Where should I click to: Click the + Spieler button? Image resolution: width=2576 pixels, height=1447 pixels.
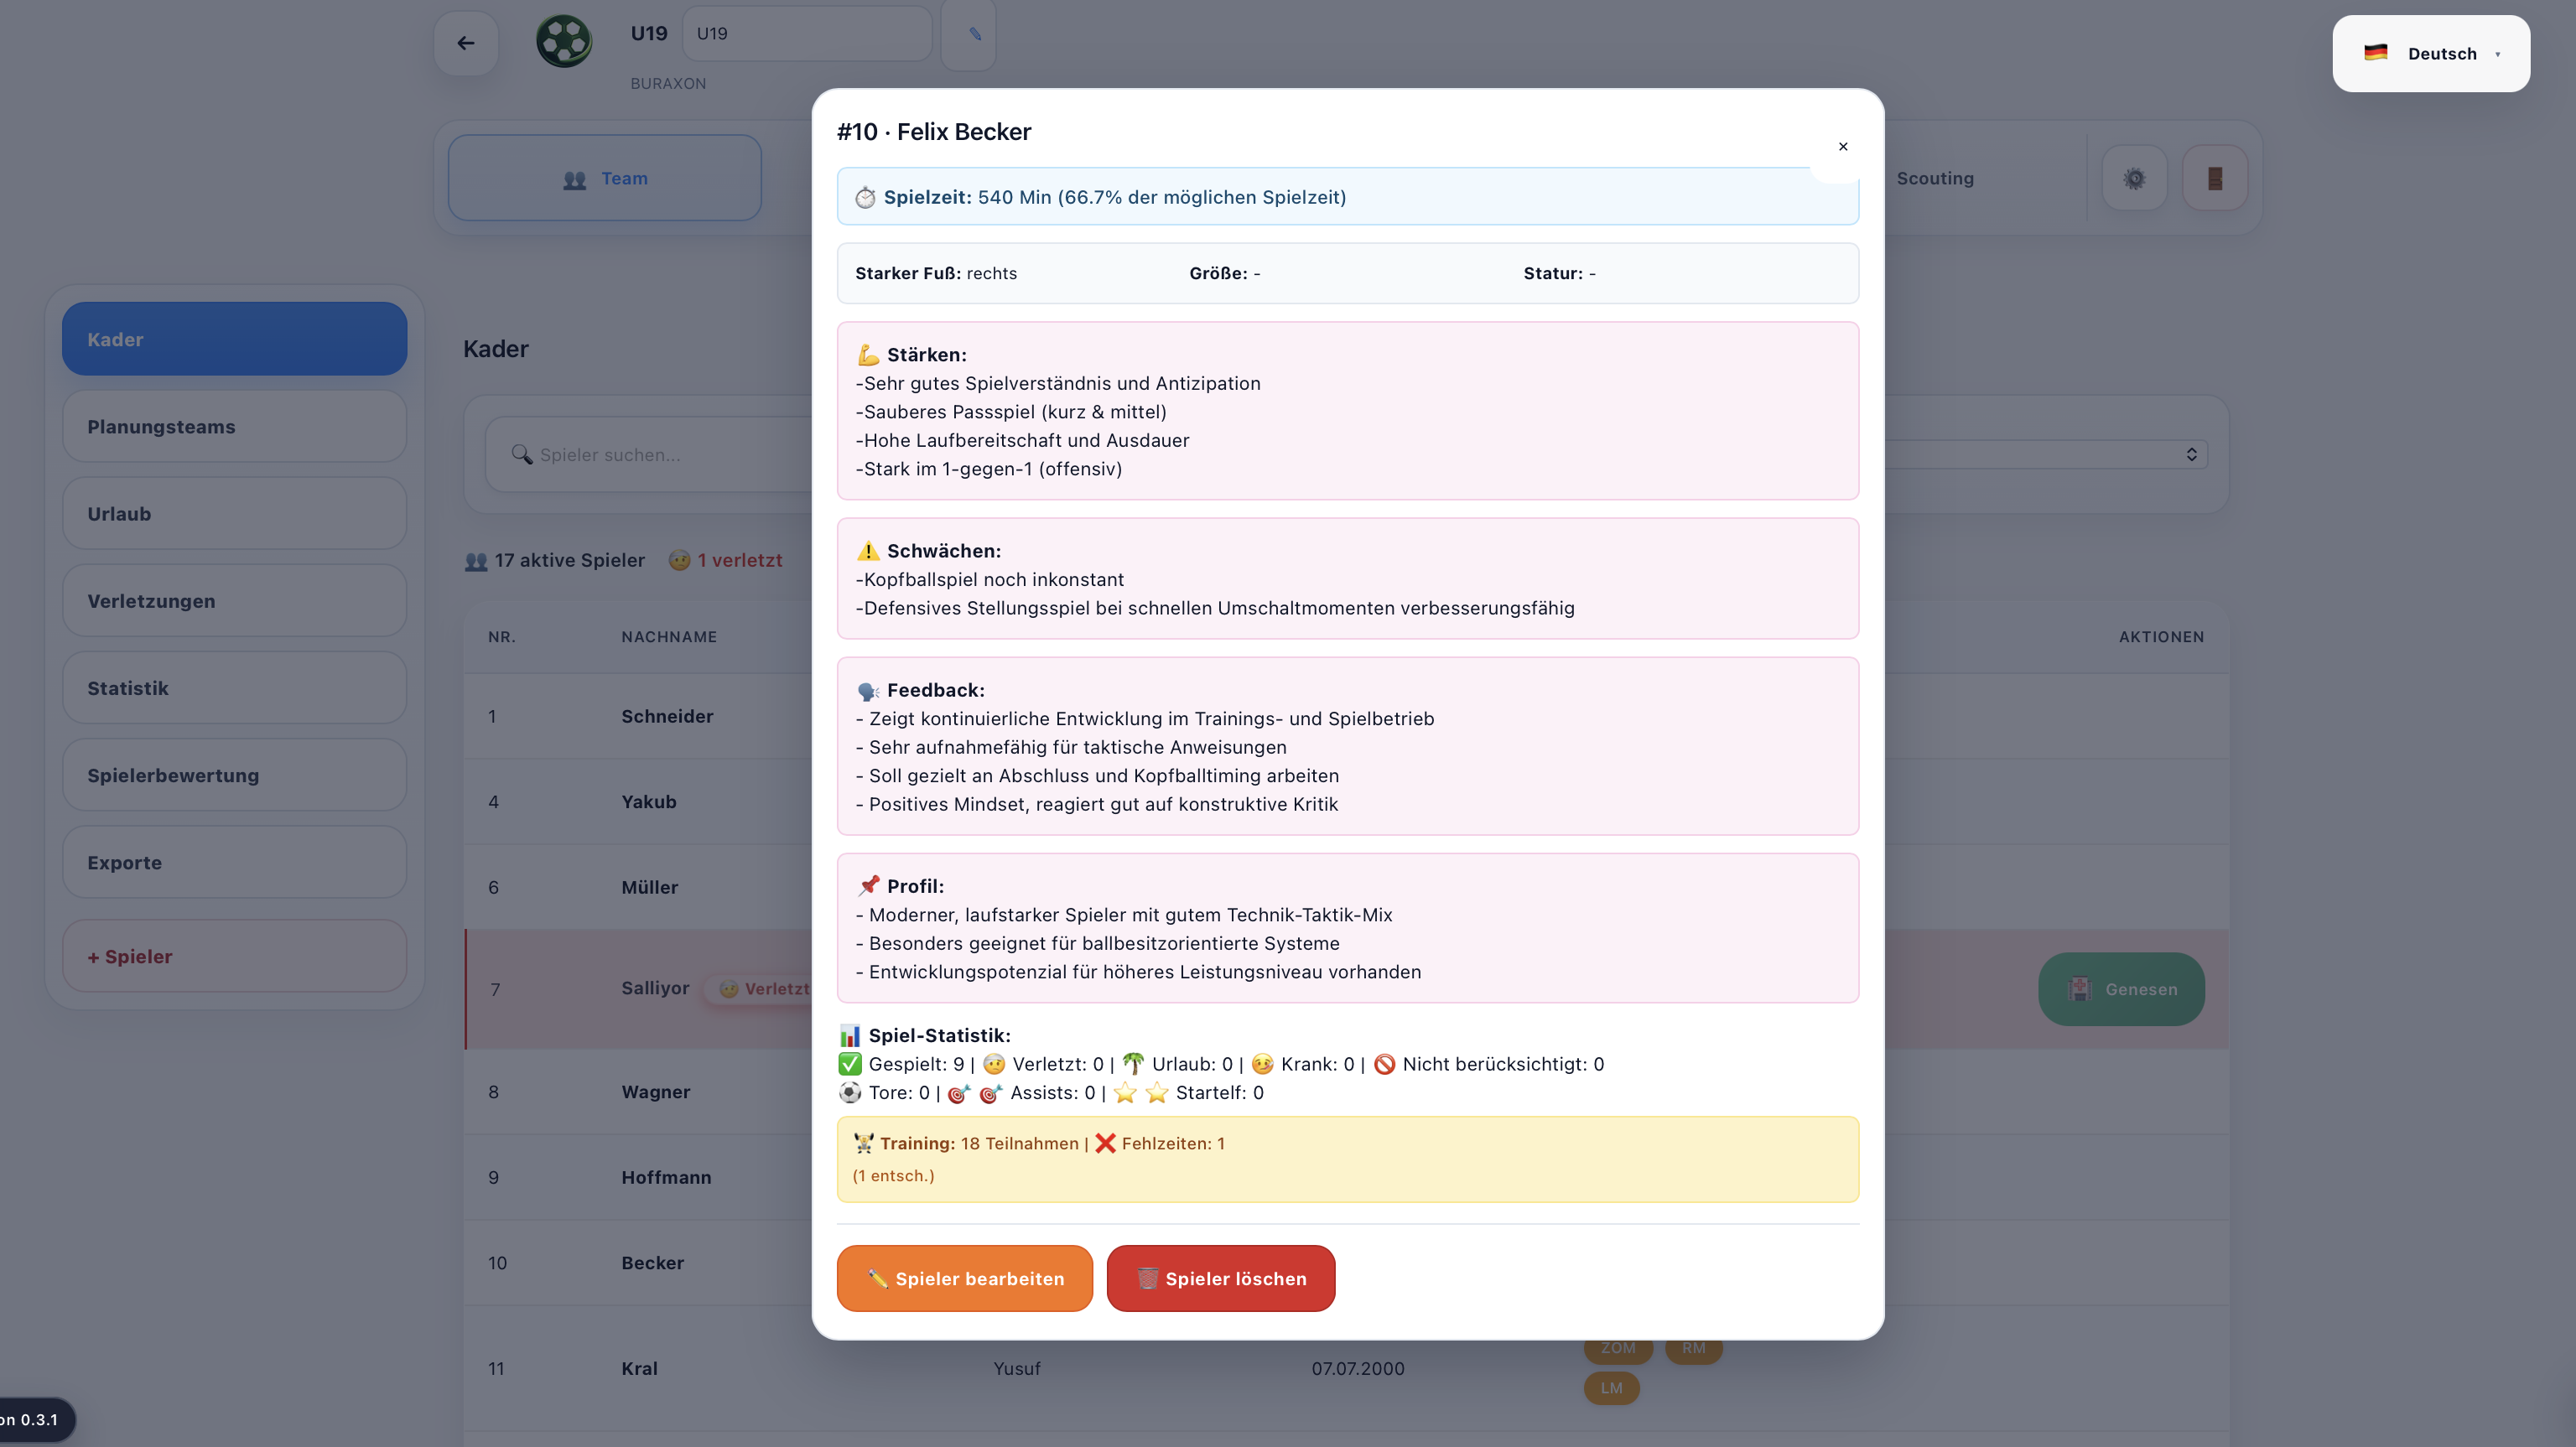click(234, 957)
